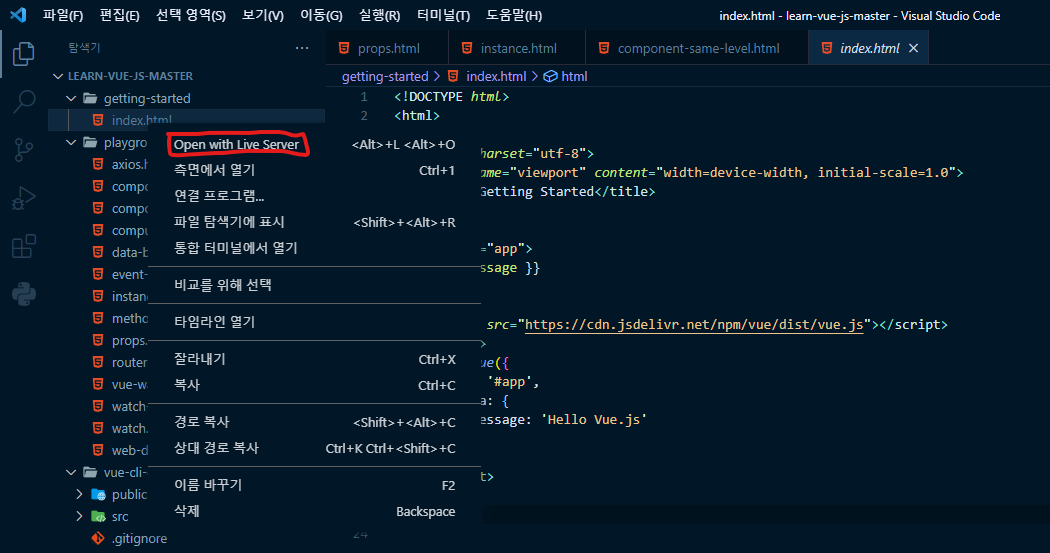Image resolution: width=1050 pixels, height=553 pixels.
Task: Open the Explorer view in activity bar
Action: [23, 54]
